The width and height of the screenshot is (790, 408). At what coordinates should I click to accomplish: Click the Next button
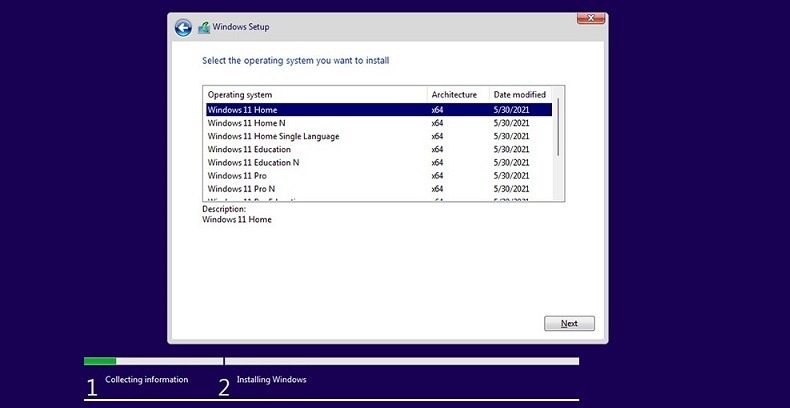click(569, 323)
